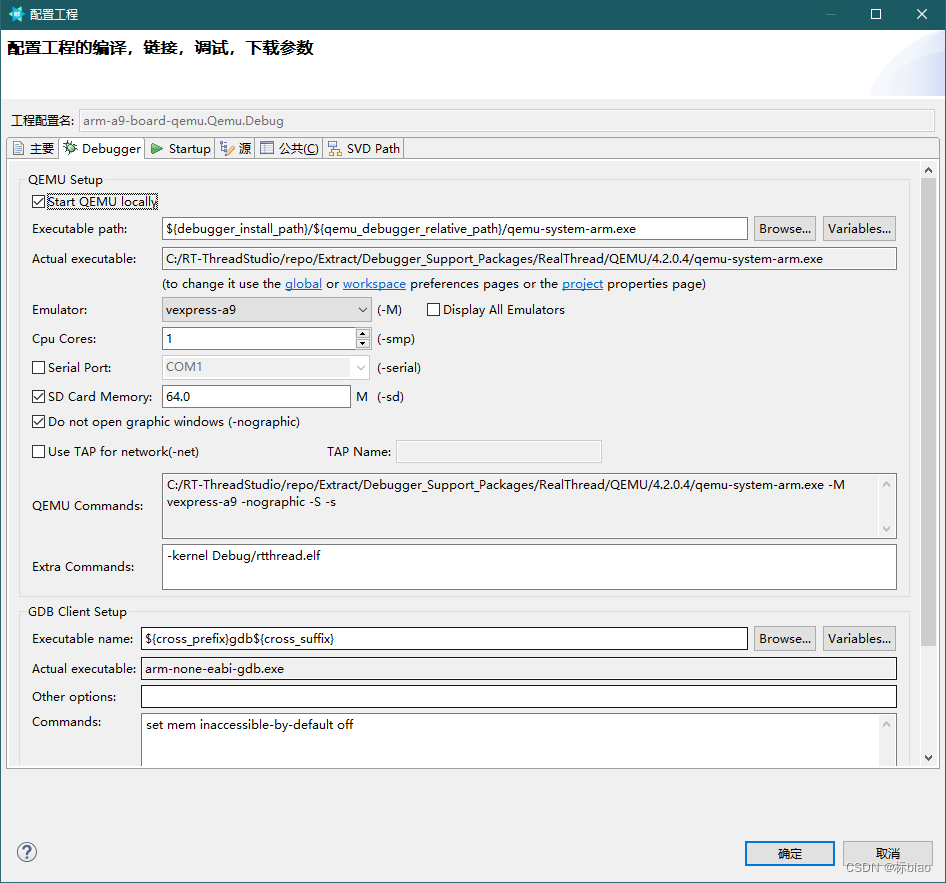
Task: Click the 确定 confirm button
Action: point(789,853)
